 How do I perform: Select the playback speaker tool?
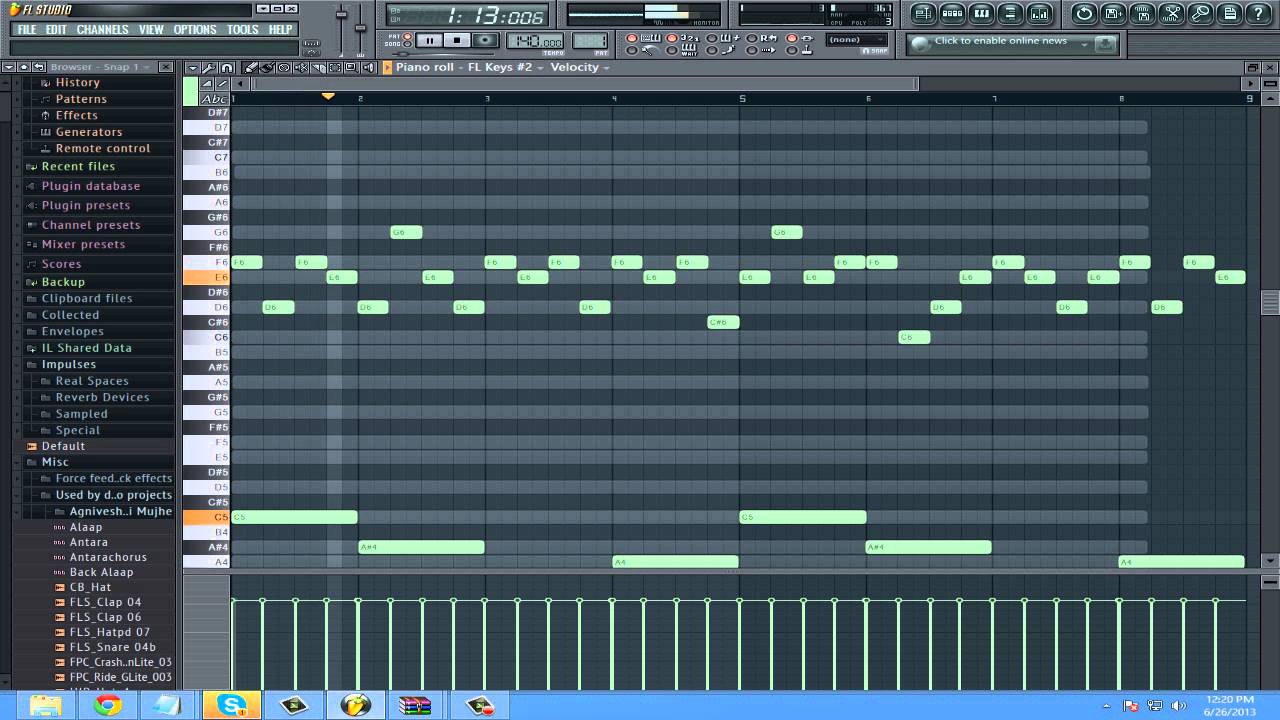tap(368, 68)
